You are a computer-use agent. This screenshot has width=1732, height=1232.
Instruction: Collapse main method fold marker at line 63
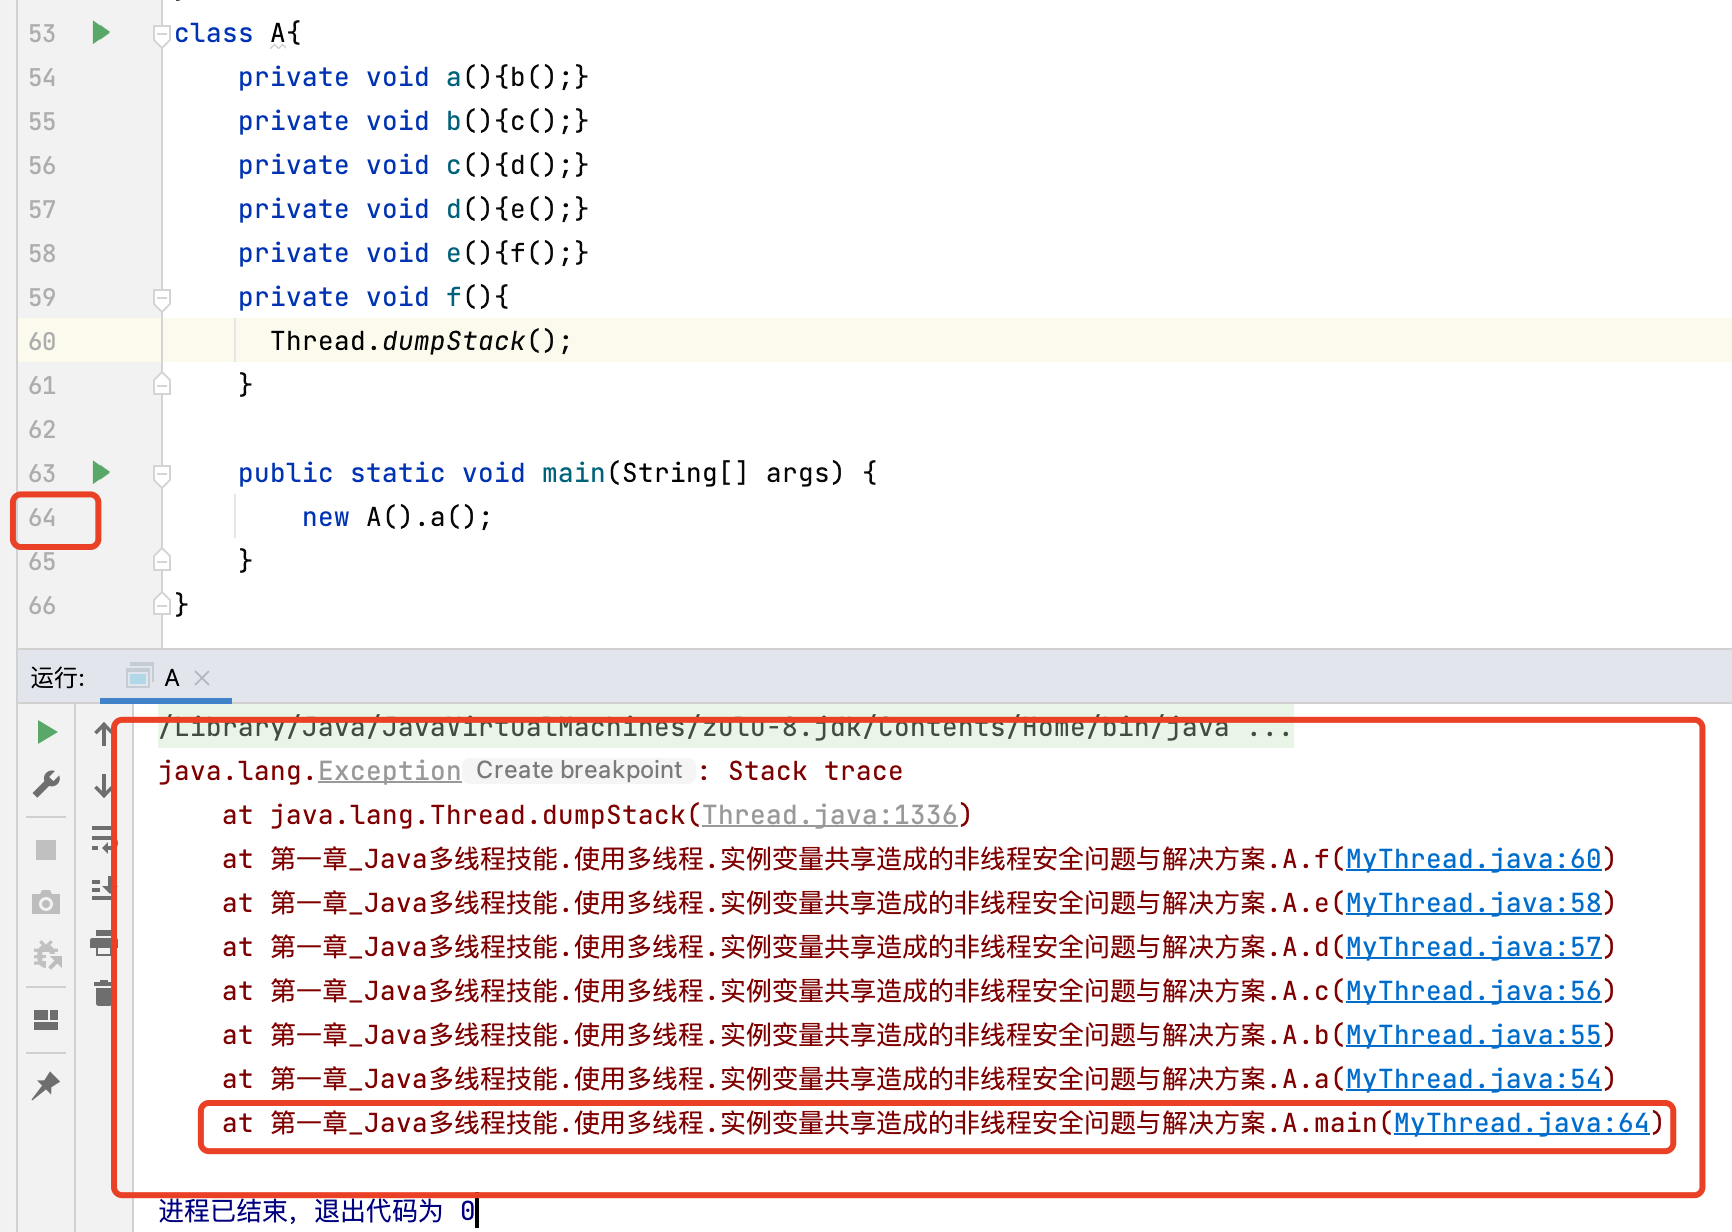point(162,474)
